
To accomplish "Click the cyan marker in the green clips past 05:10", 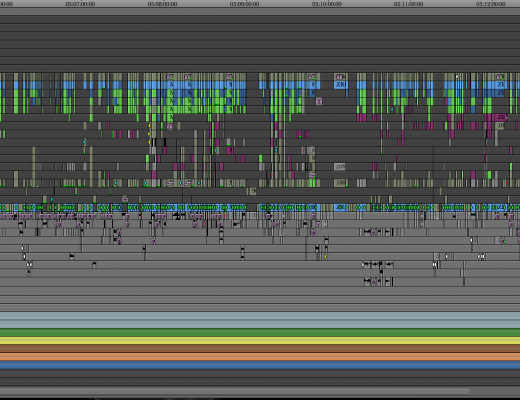I will tap(392, 109).
